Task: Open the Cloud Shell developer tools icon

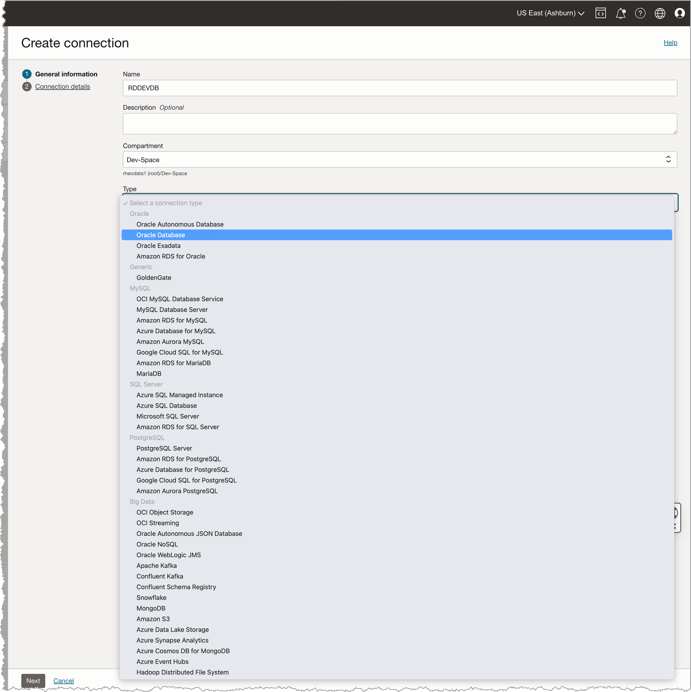Action: pyautogui.click(x=600, y=13)
